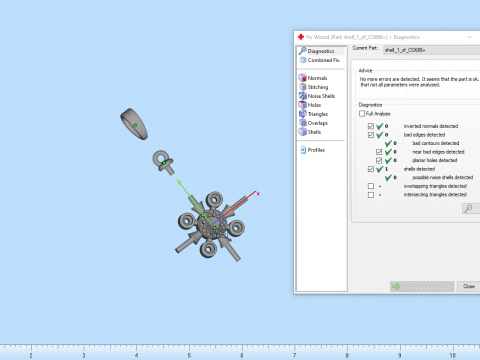The height and width of the screenshot is (360, 480).
Task: Select the Holes fixing step
Action: coord(310,105)
